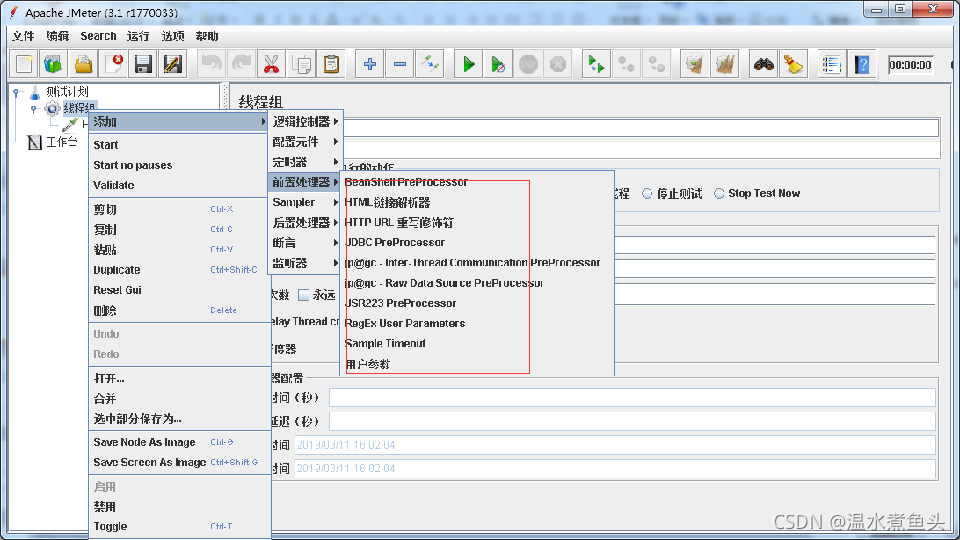Screen dimensions: 960x540
Task: Open the Templates icon in toolbar
Action: [53, 64]
